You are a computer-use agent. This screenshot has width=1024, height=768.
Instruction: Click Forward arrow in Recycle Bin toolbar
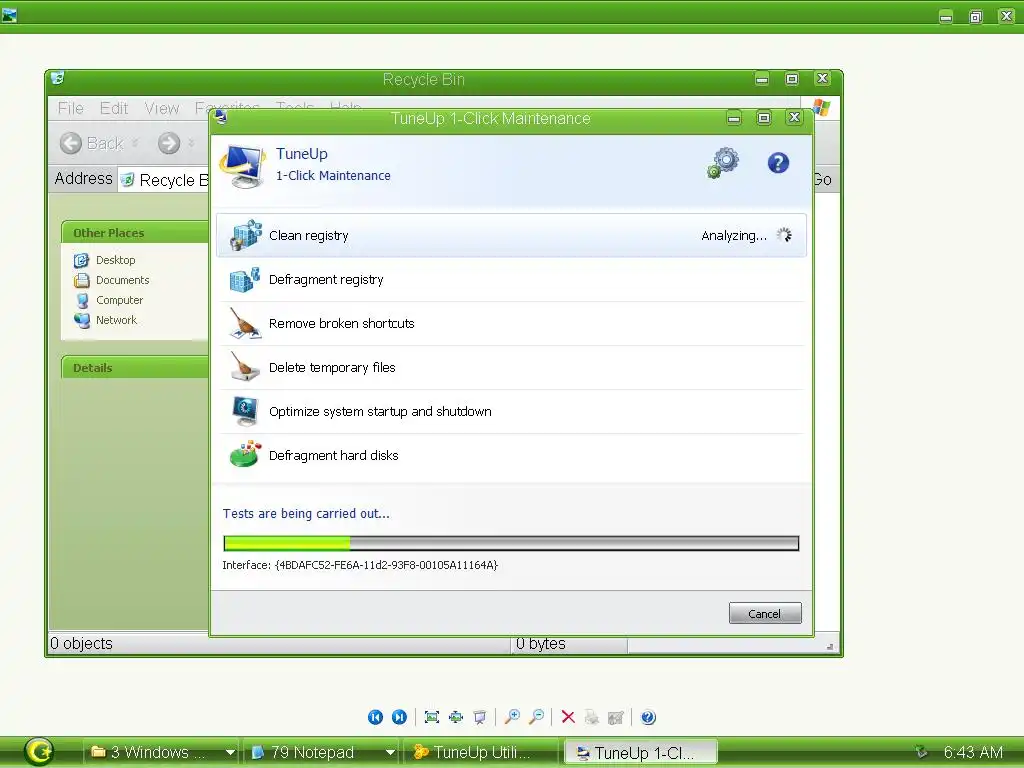[168, 143]
